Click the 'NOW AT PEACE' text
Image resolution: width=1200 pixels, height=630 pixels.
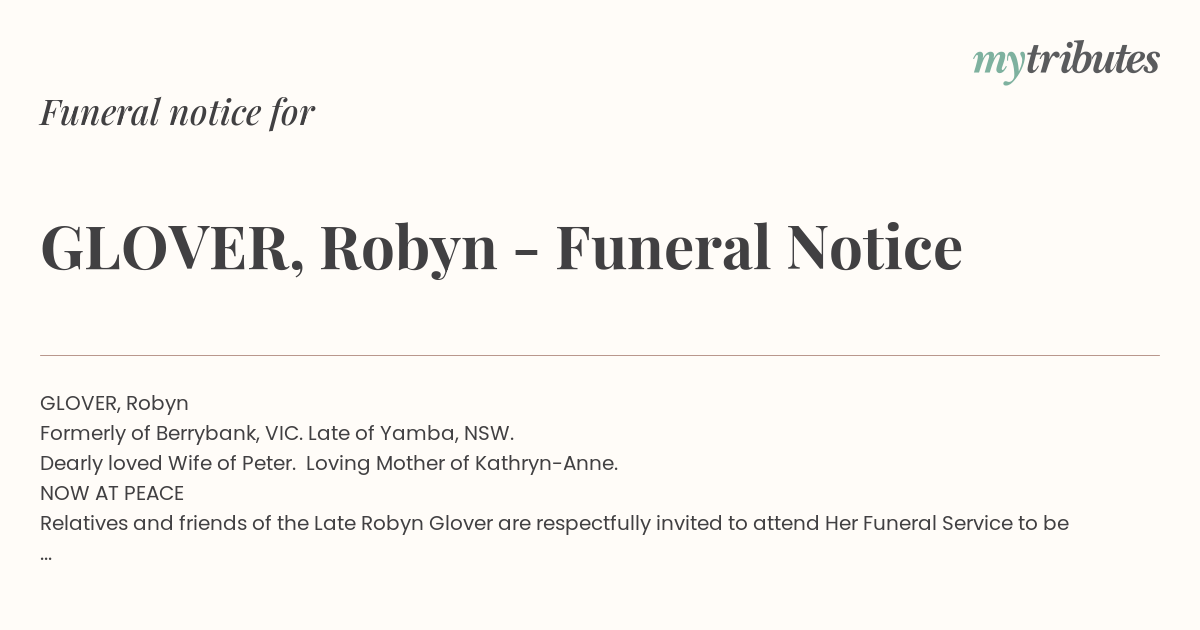point(112,494)
